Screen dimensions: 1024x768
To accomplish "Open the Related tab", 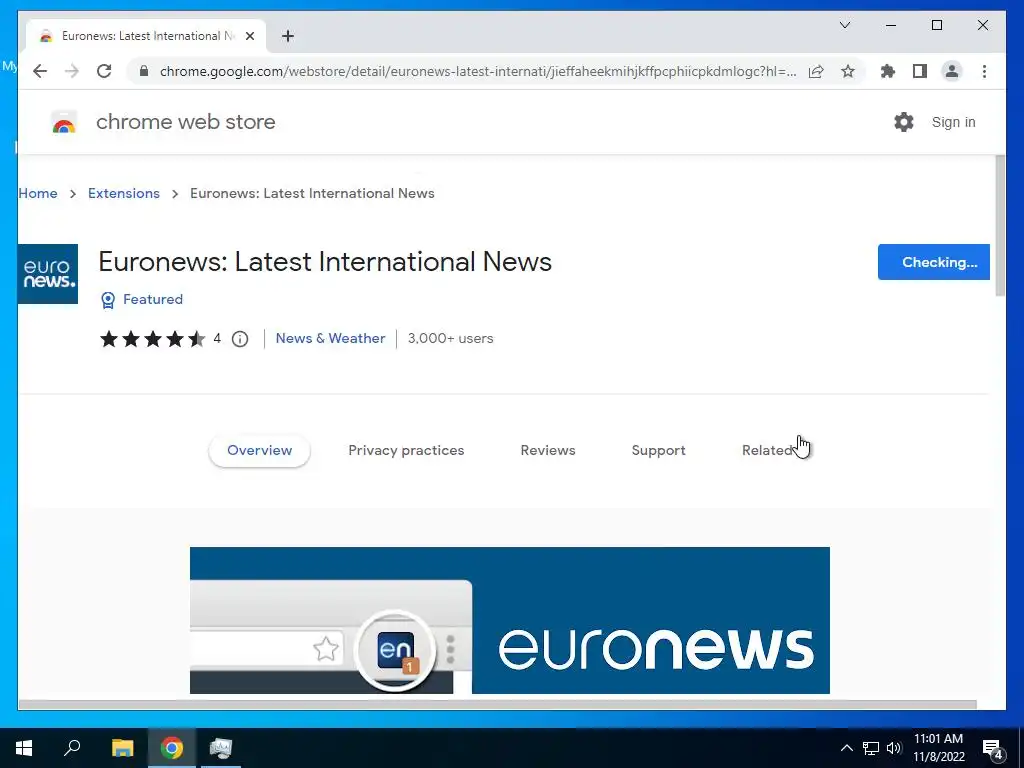I will (x=768, y=451).
